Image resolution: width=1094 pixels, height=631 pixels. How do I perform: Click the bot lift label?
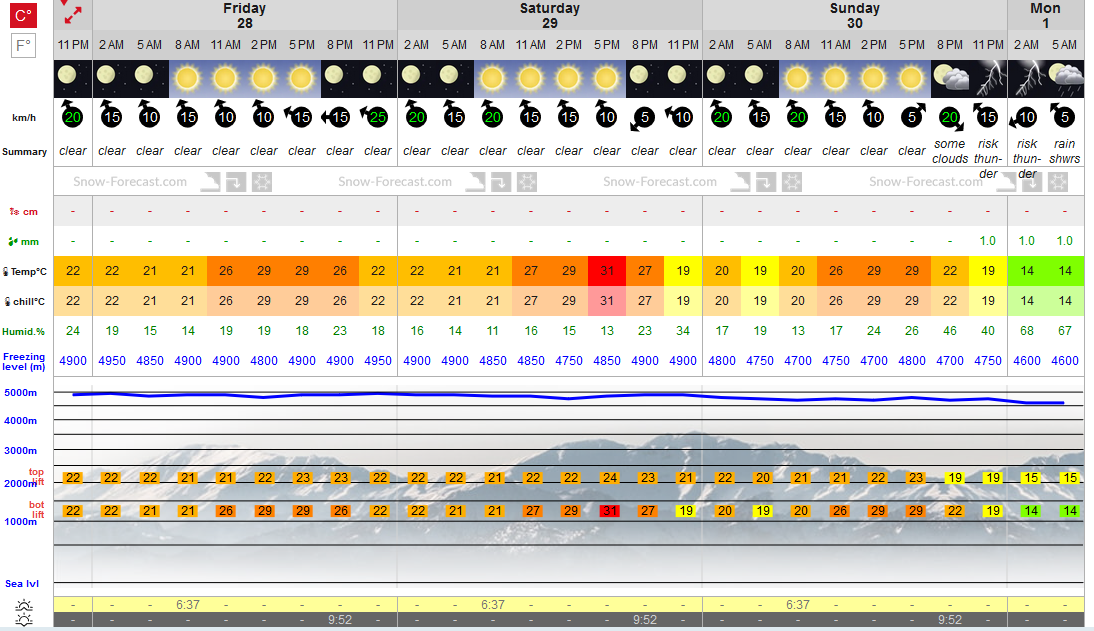36,510
